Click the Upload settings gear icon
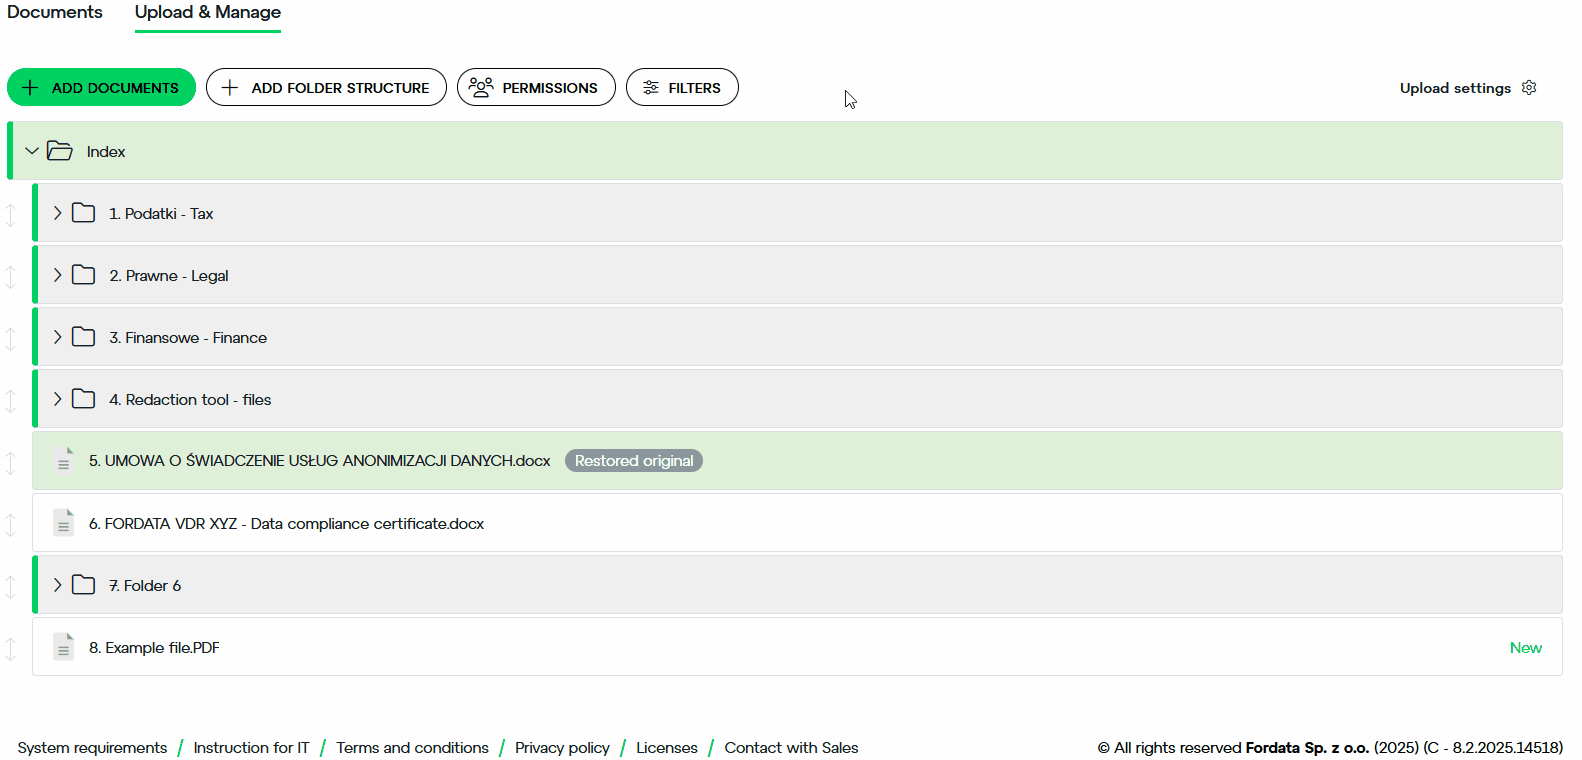This screenshot has height=760, width=1582. (1529, 88)
